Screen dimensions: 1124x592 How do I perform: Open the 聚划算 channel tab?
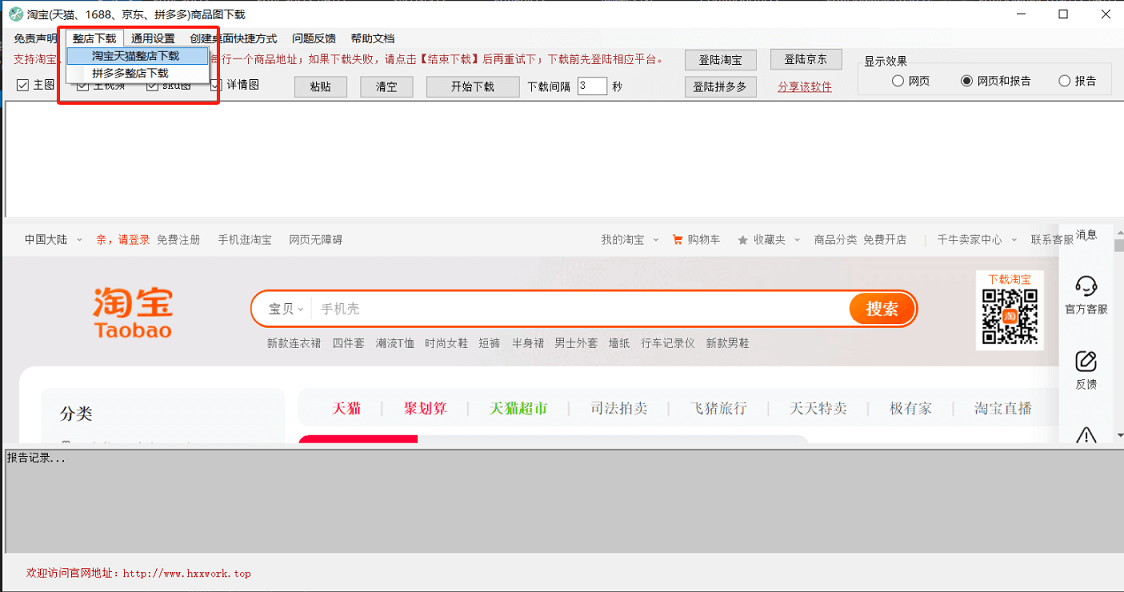[425, 409]
